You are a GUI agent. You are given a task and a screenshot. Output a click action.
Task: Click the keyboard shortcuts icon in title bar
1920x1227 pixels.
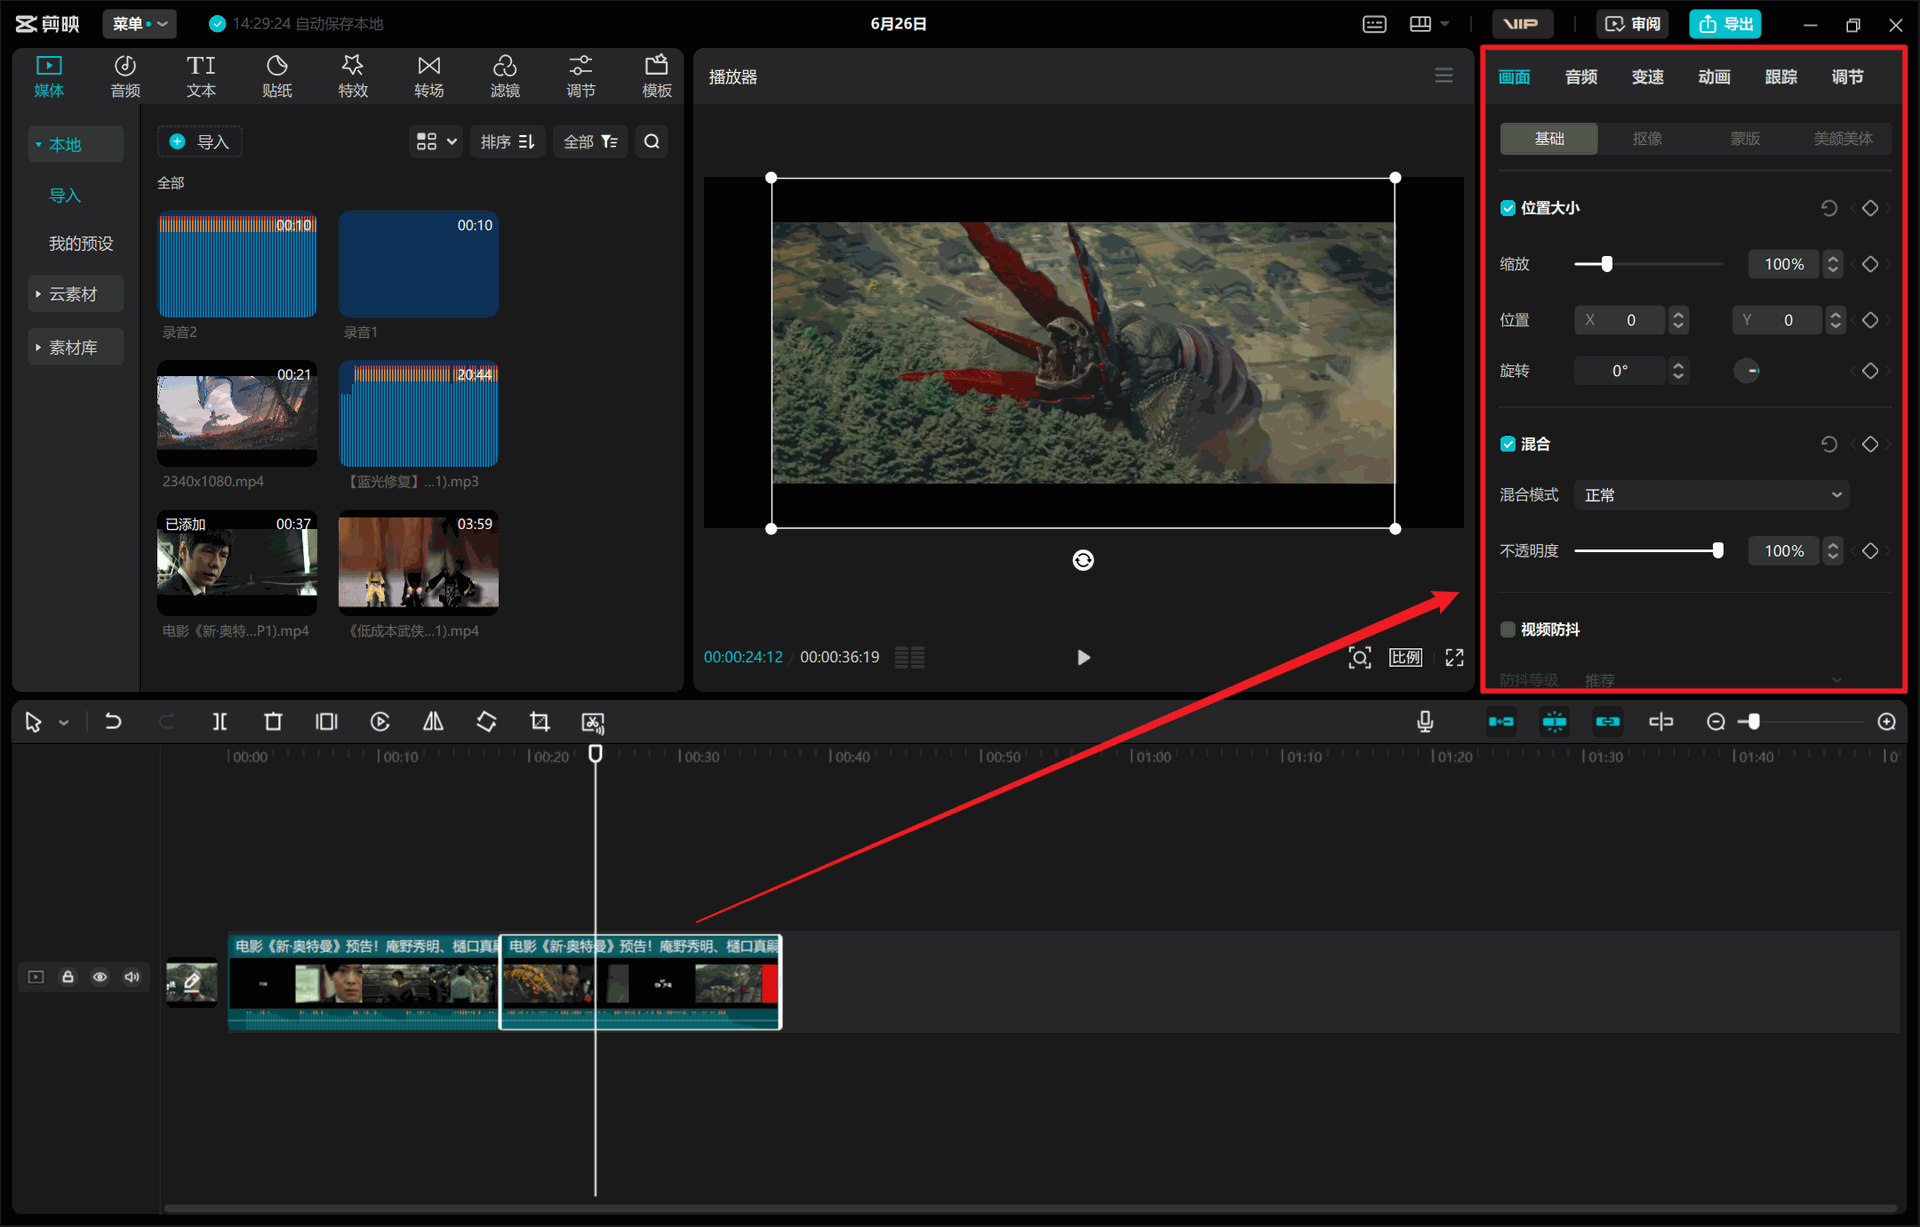1375,24
